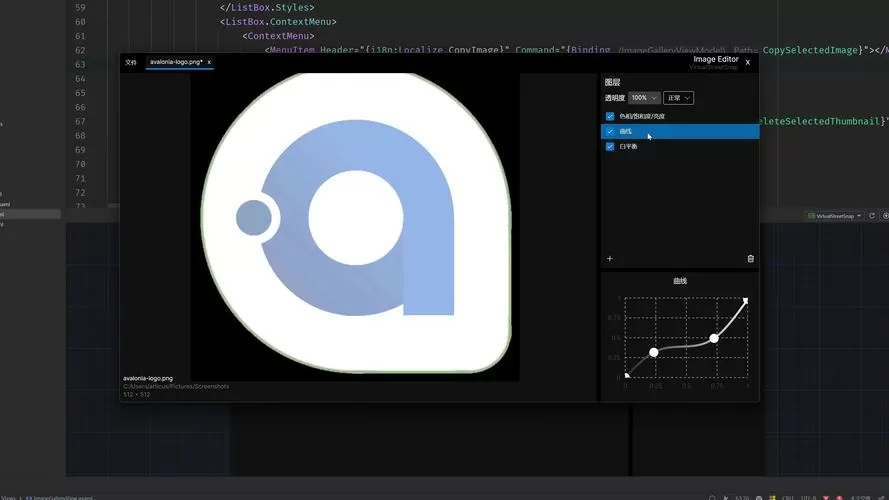Image resolution: width=889 pixels, height=500 pixels.
Task: Select the curve end point at top right
Action: tap(746, 300)
